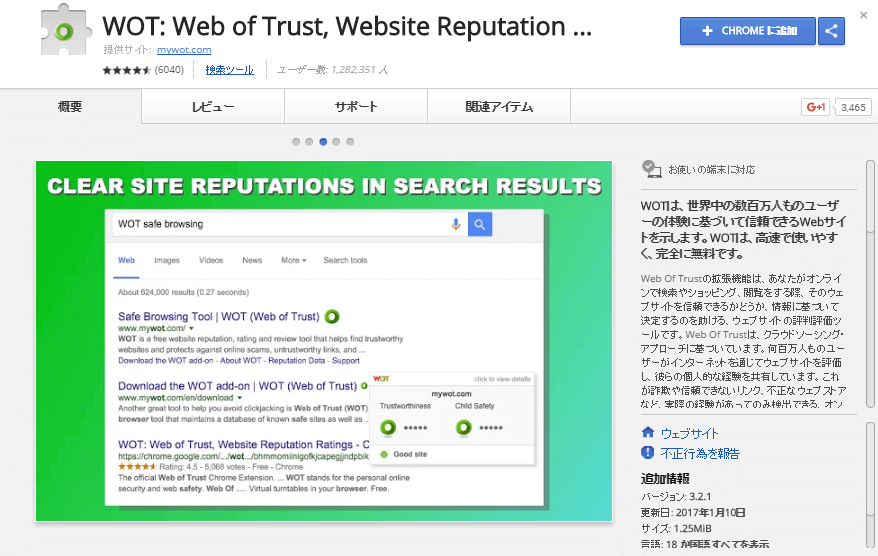Click the microphone icon in screenshot search box
This screenshot has width=878, height=556.
[456, 224]
